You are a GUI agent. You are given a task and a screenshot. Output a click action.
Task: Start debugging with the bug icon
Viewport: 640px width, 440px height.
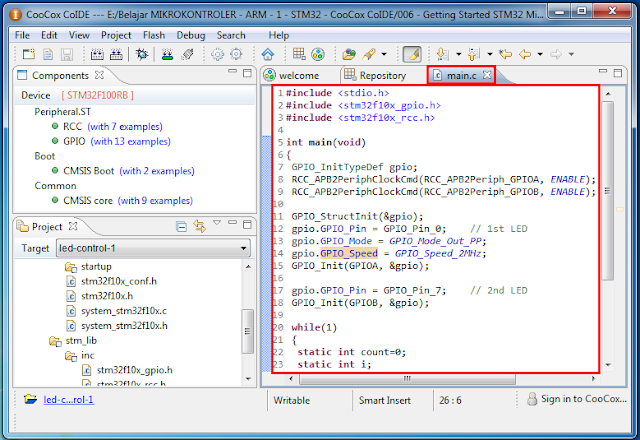pos(142,54)
